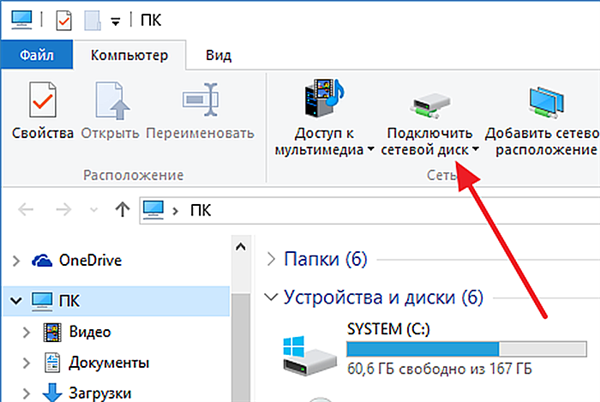Open recent locations dropdown arrow
Viewport: 600px width, 402px height.
pyautogui.click(x=94, y=210)
